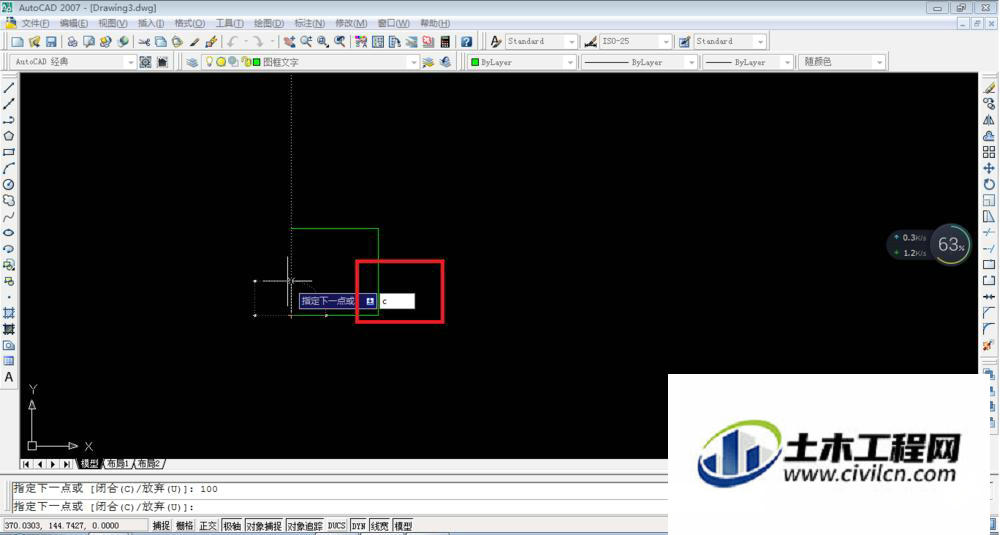Open the 文件(F) menu

(36, 23)
